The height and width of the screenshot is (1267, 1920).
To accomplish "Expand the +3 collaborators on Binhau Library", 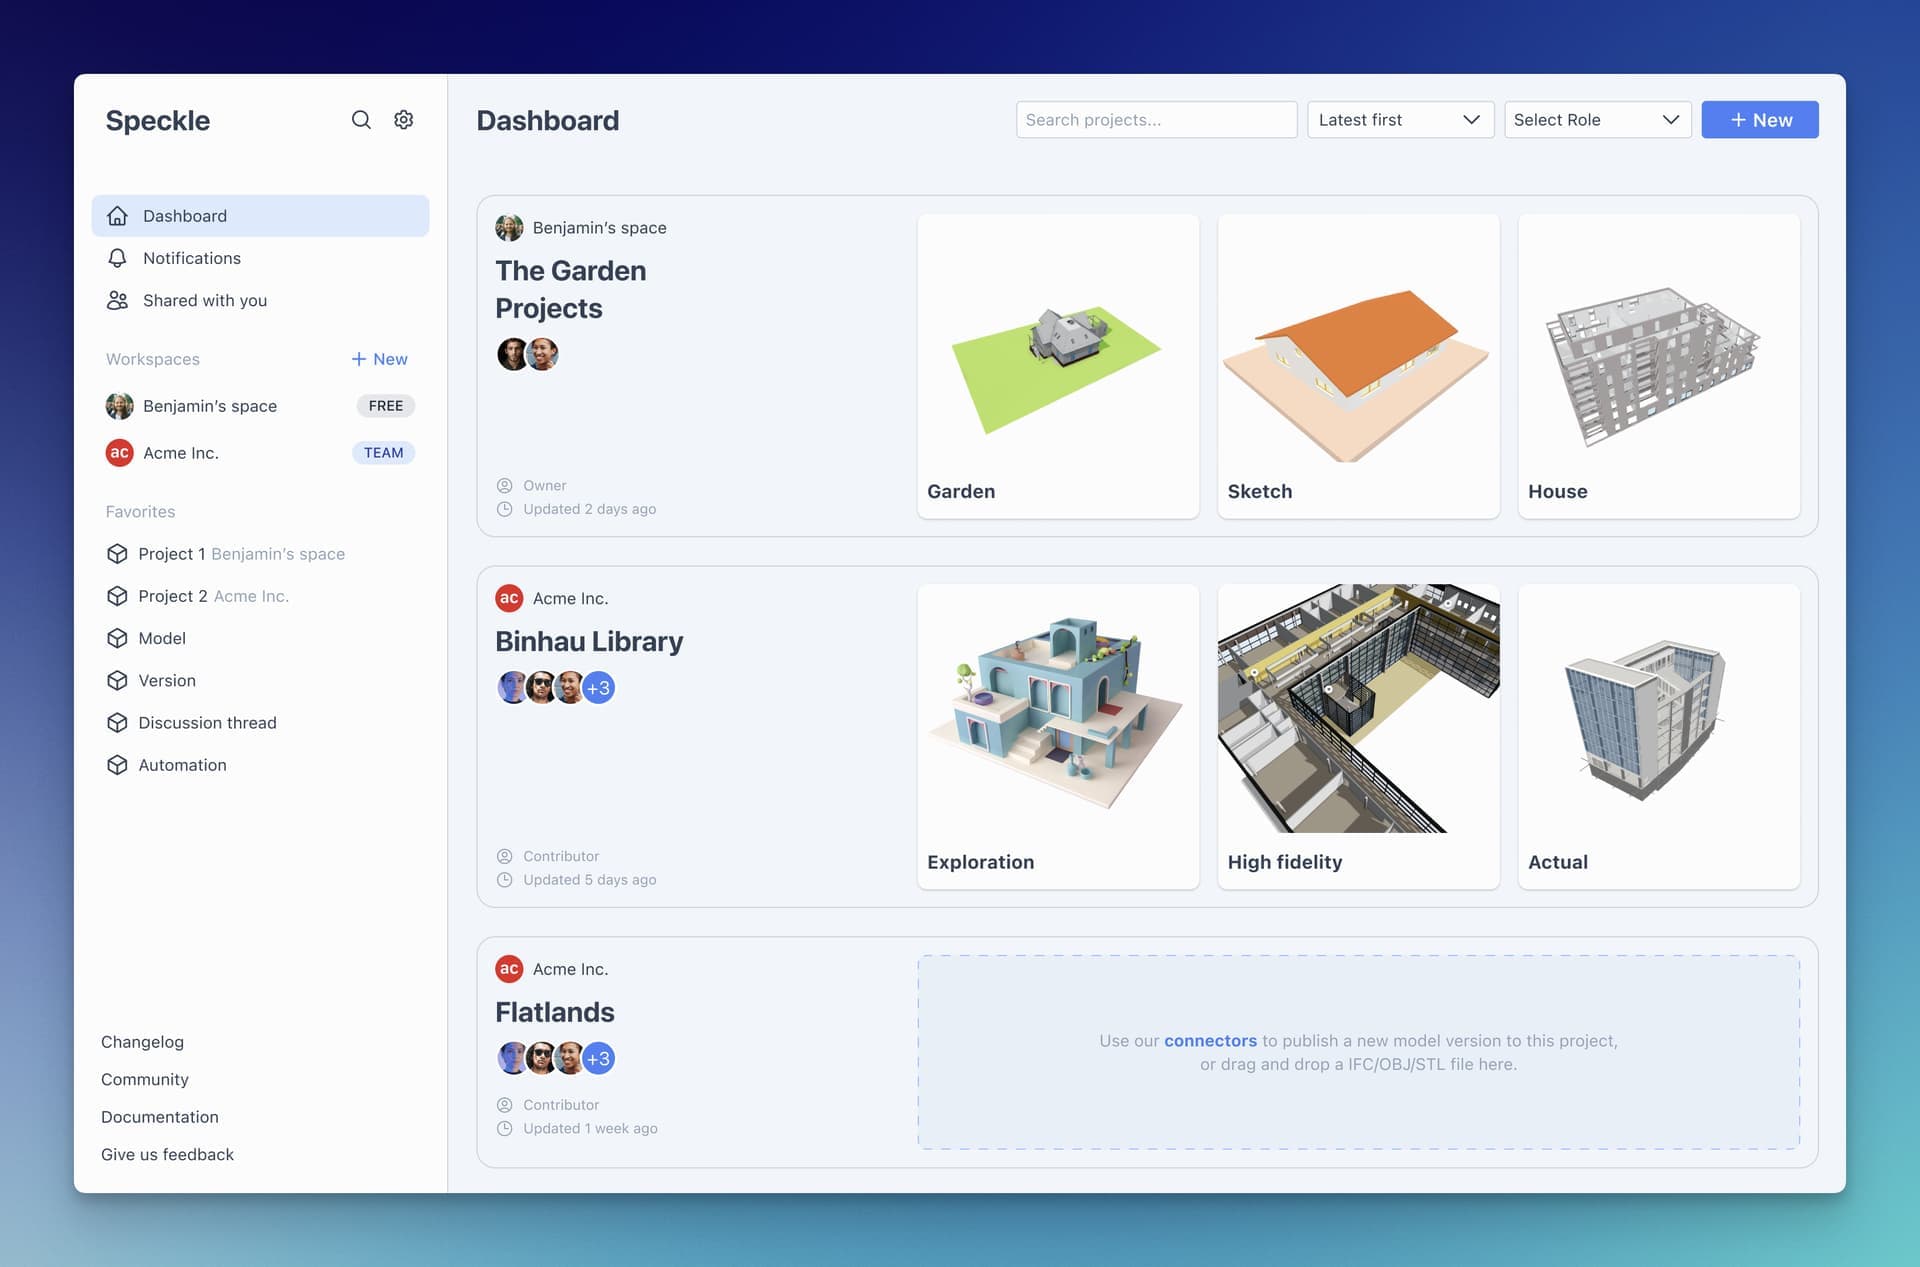I will pos(598,687).
